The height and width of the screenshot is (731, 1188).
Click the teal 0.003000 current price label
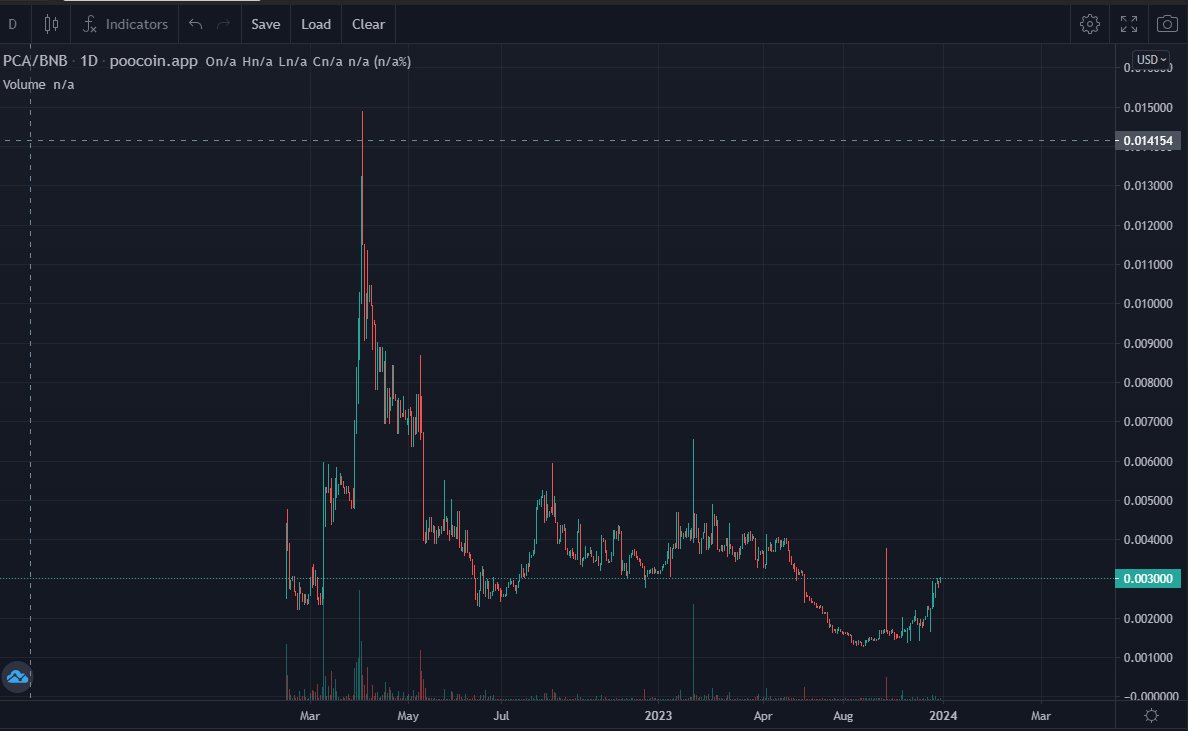1147,578
